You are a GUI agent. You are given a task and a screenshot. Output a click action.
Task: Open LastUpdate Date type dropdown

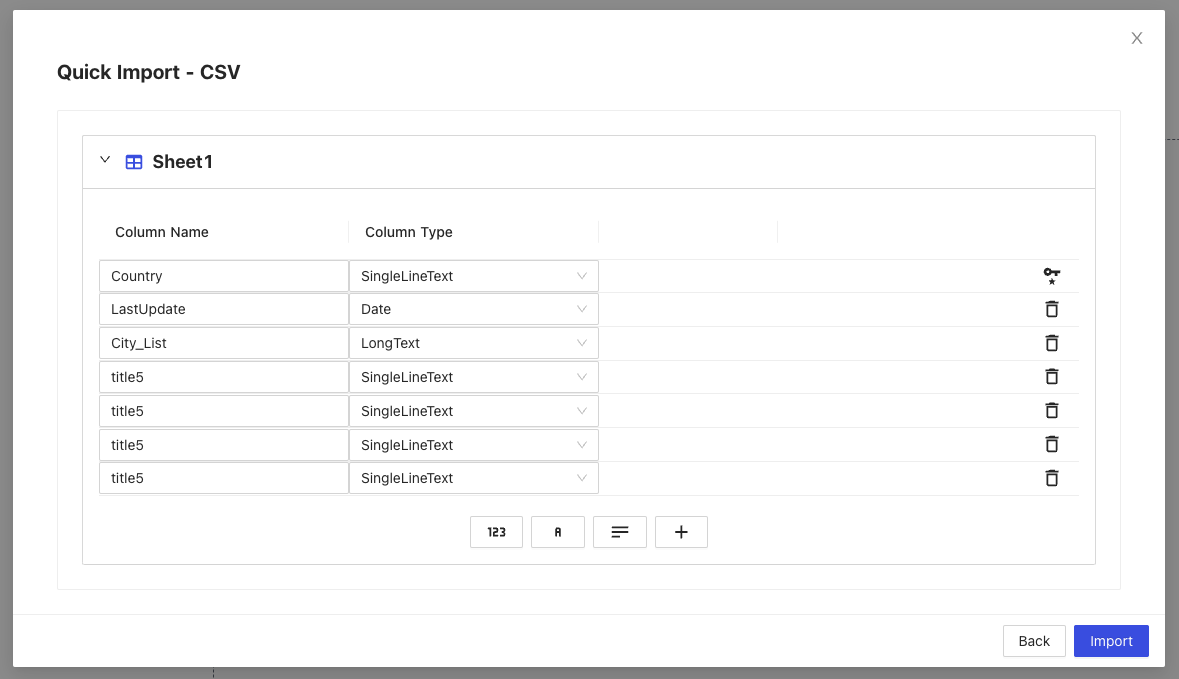point(474,309)
